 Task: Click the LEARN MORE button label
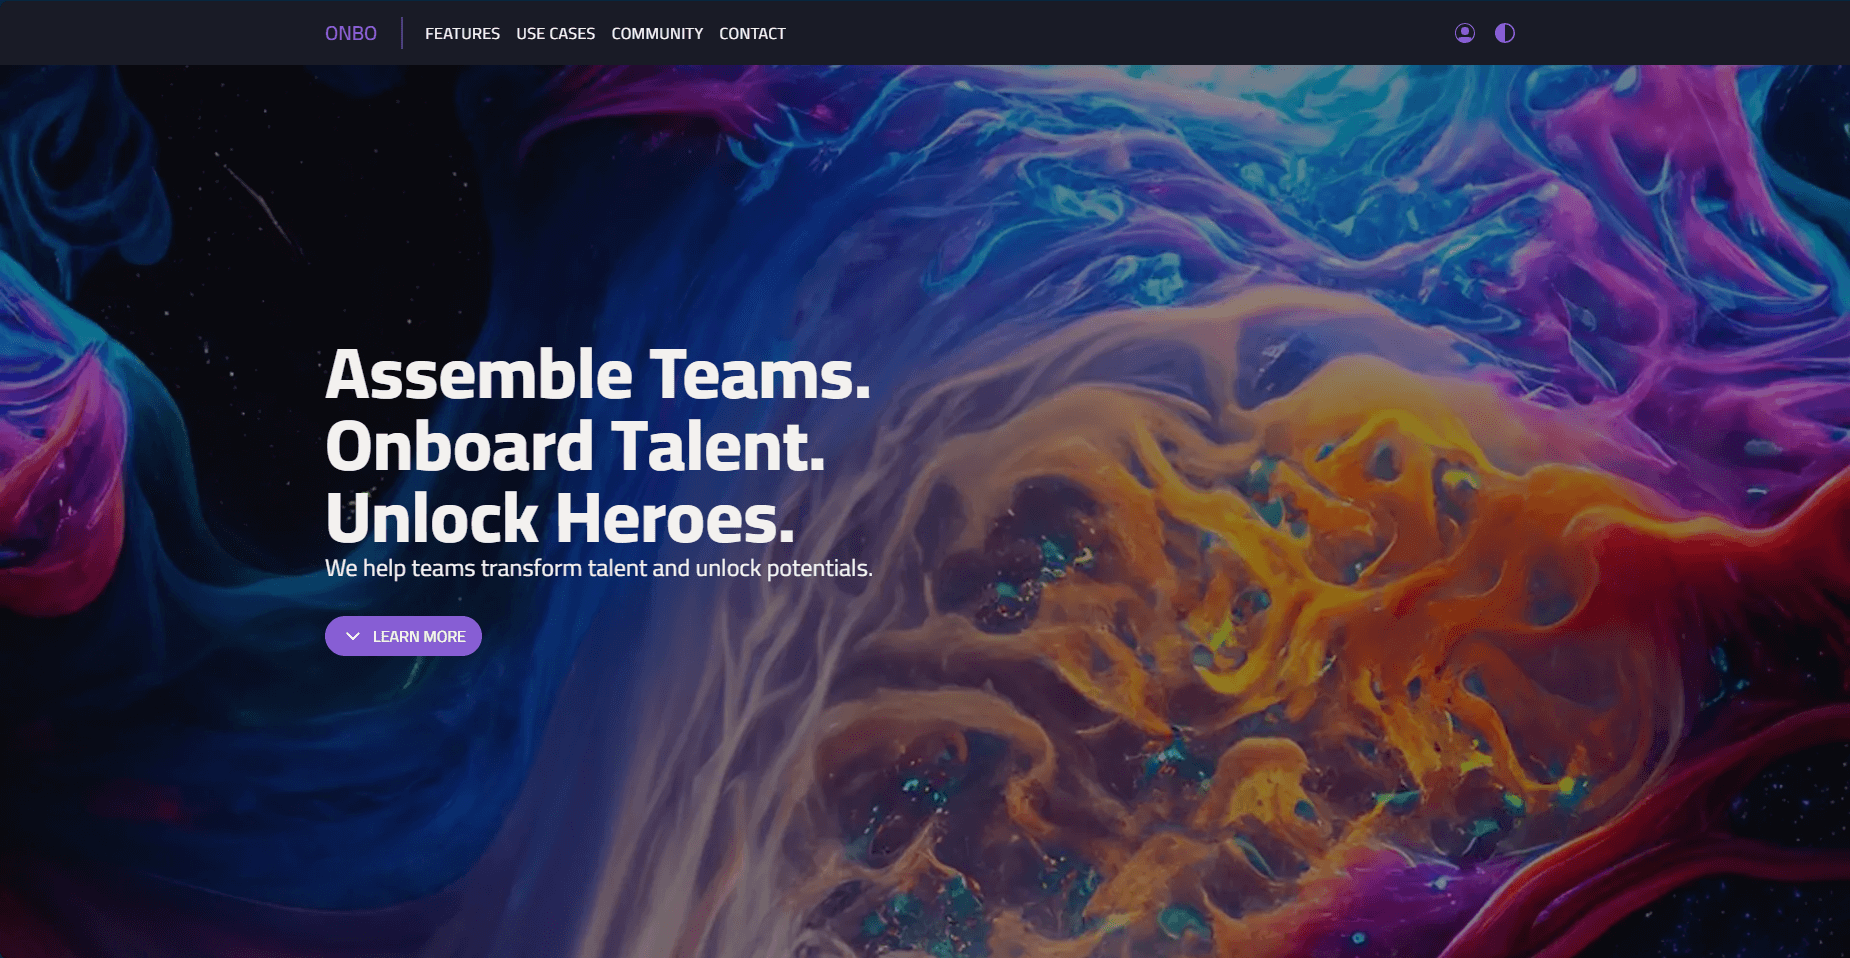pyautogui.click(x=419, y=636)
